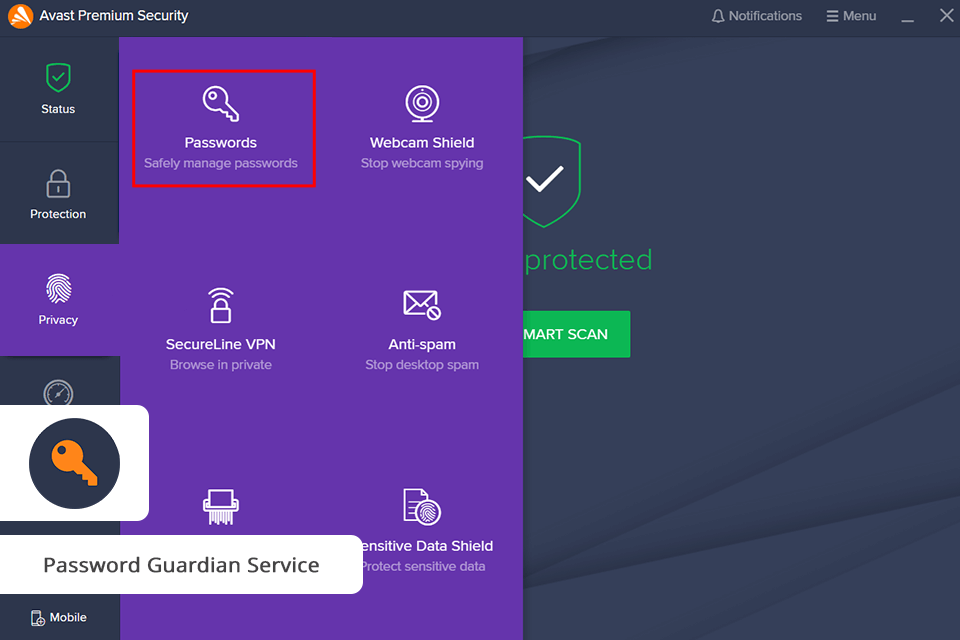960x640 pixels.
Task: Click 'Safely manage passwords' text
Action: coord(220,164)
